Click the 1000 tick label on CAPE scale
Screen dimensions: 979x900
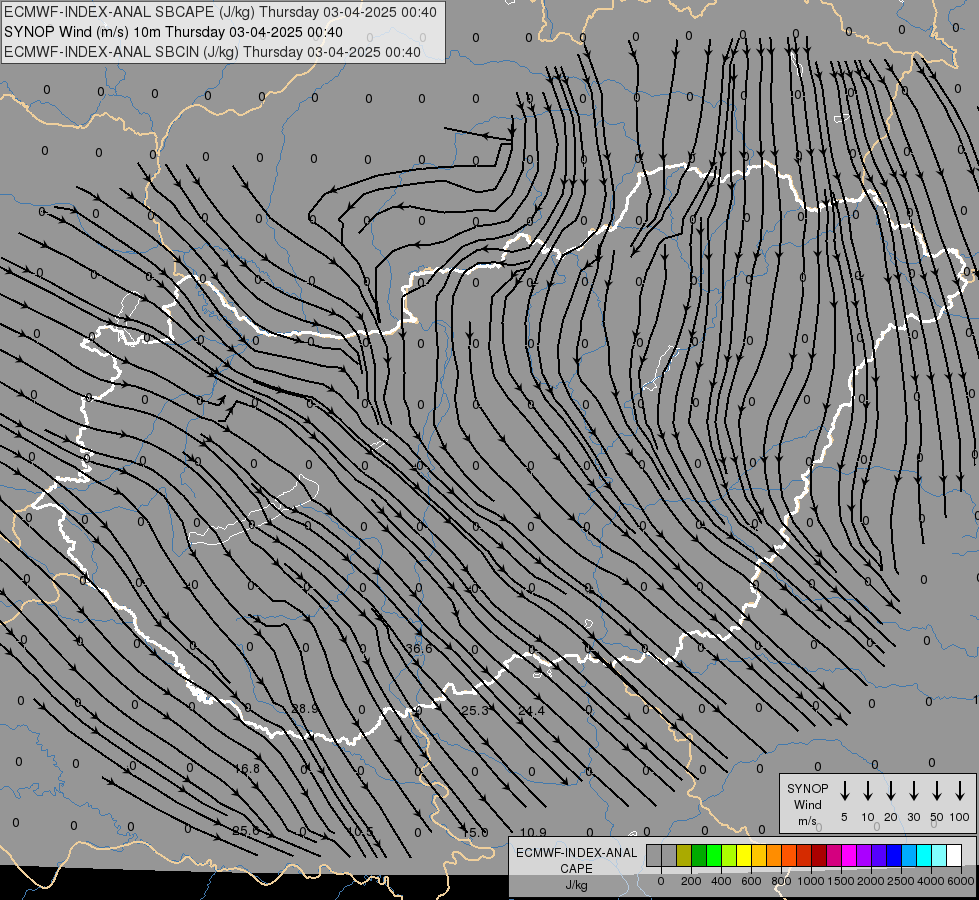point(810,881)
